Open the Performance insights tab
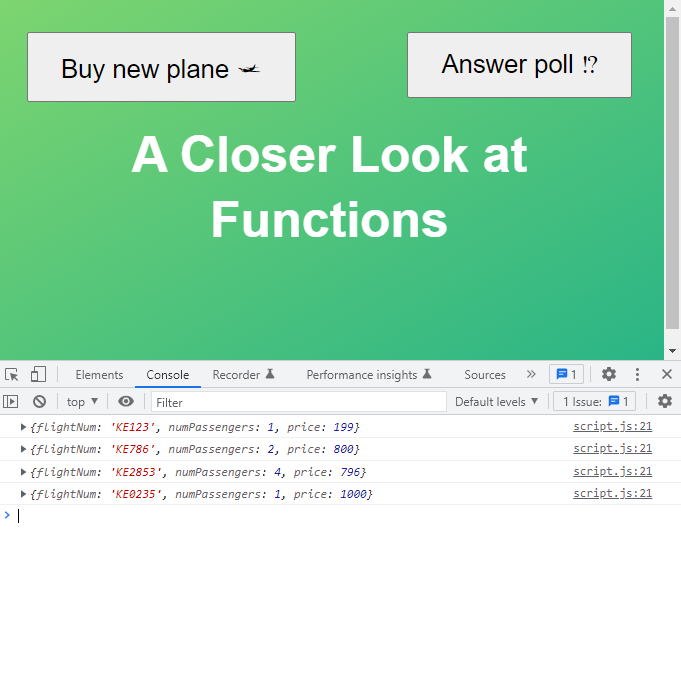Image resolution: width=681 pixels, height=683 pixels. point(369,375)
